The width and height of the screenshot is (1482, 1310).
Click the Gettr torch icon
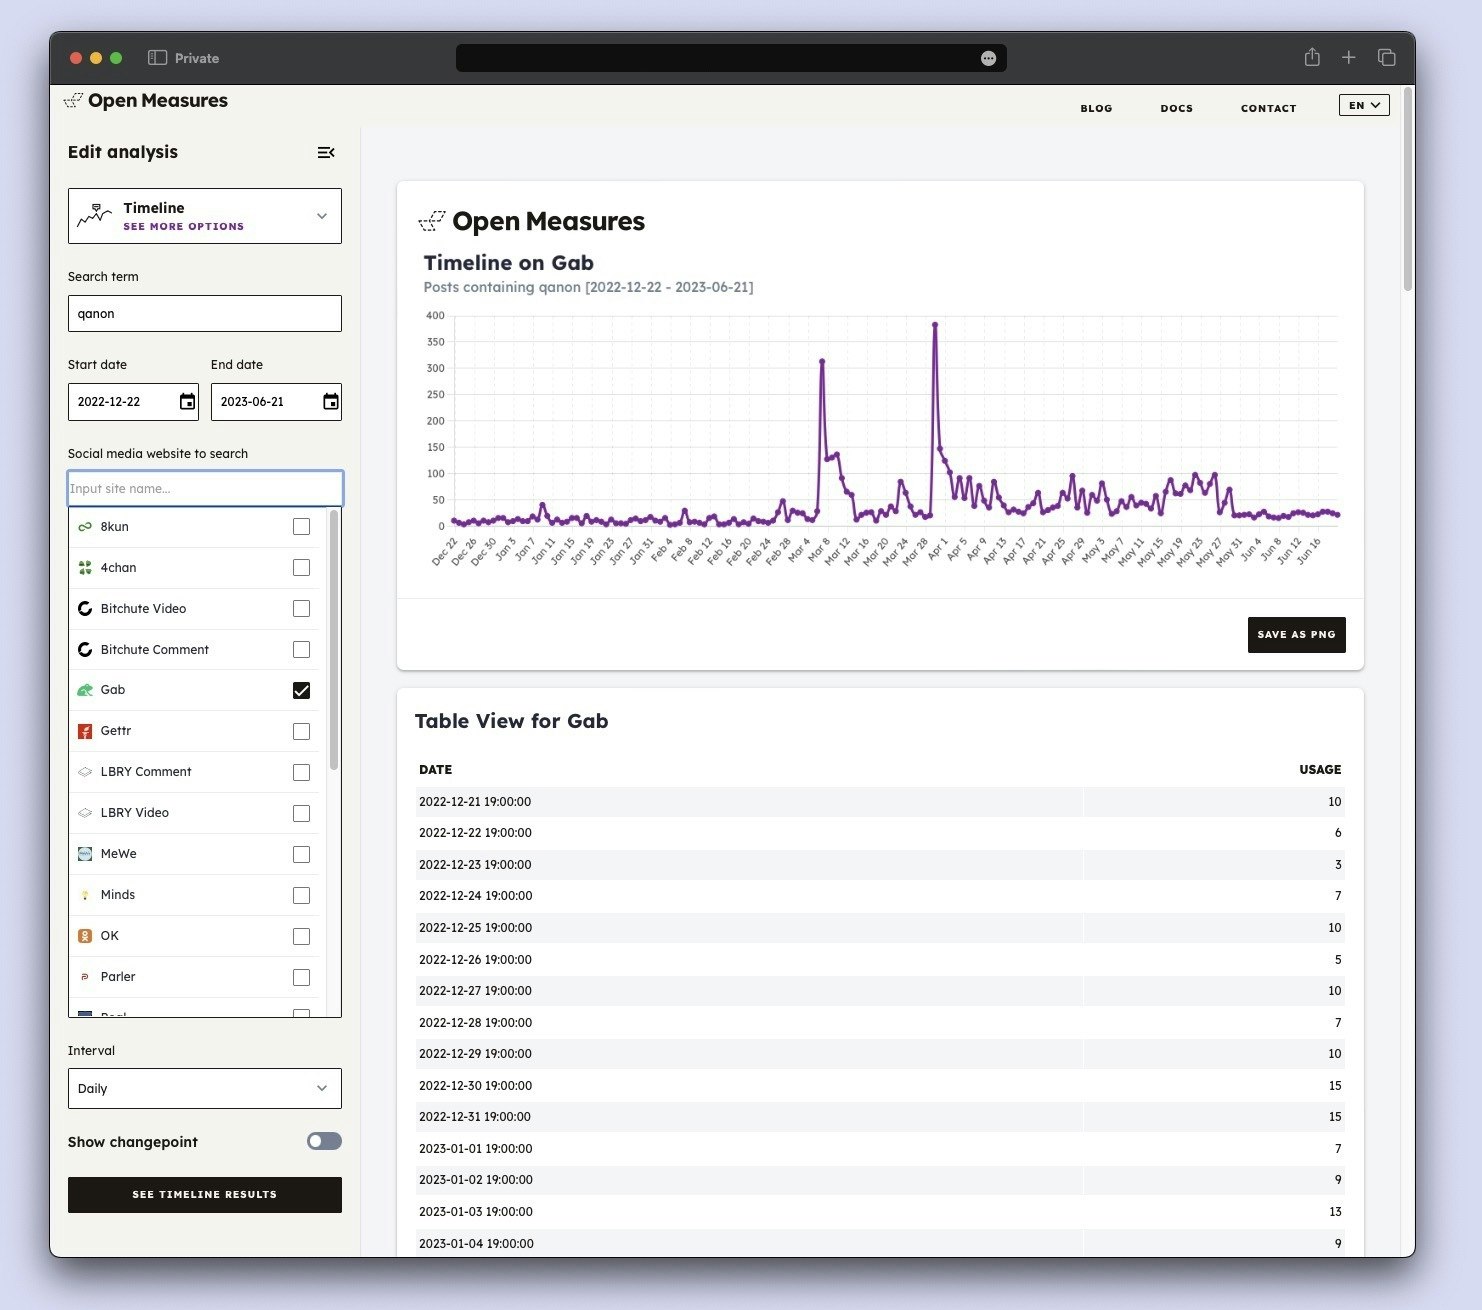tap(85, 731)
